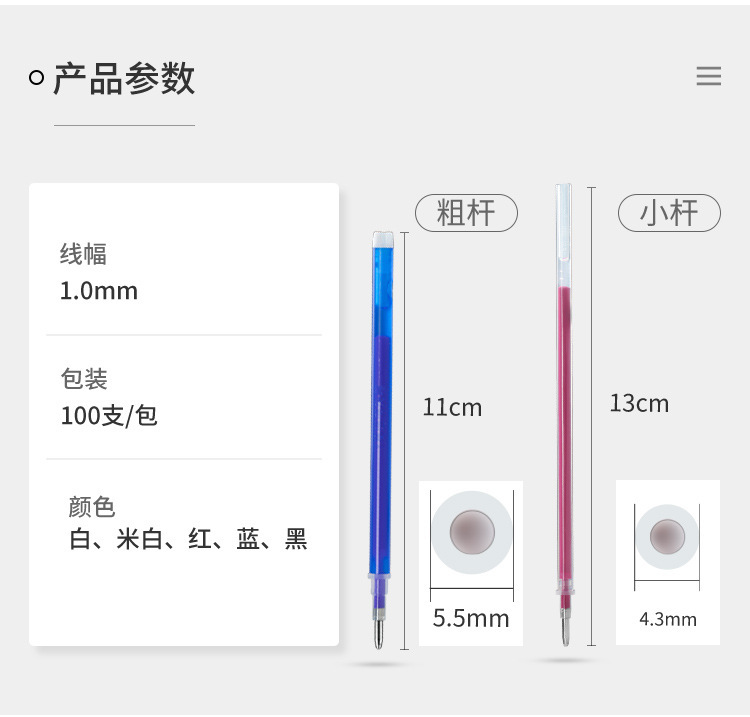Click the blue refill barrel
This screenshot has width=750, height=717.
point(383,400)
